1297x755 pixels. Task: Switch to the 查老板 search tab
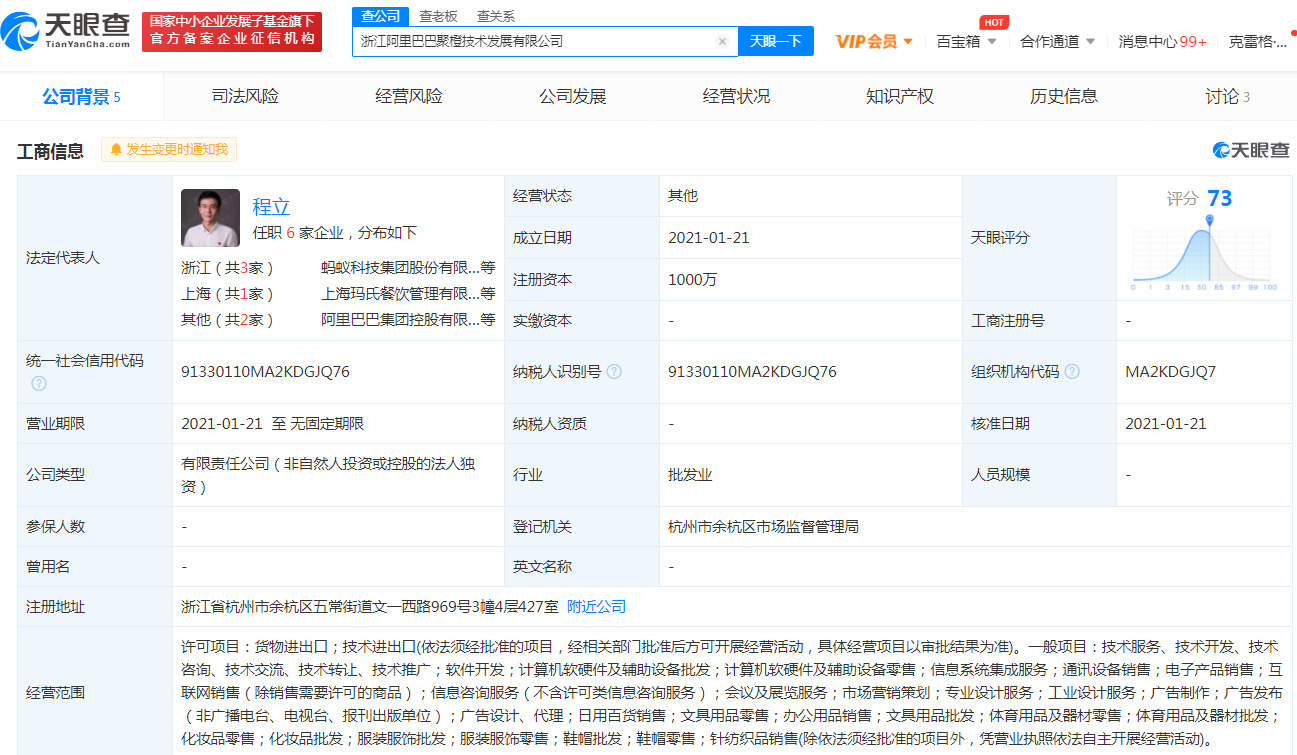[x=438, y=16]
